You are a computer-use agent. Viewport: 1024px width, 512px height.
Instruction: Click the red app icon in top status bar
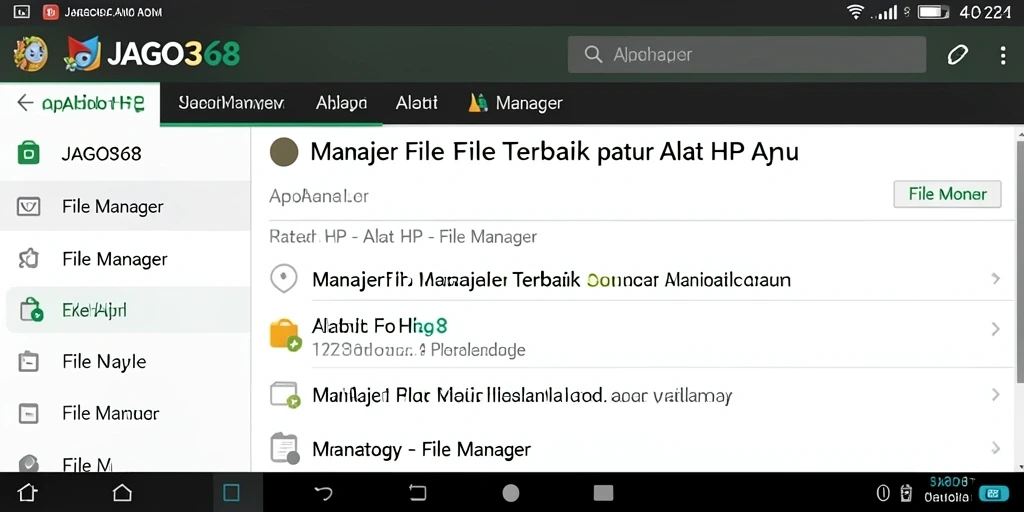pyautogui.click(x=51, y=12)
